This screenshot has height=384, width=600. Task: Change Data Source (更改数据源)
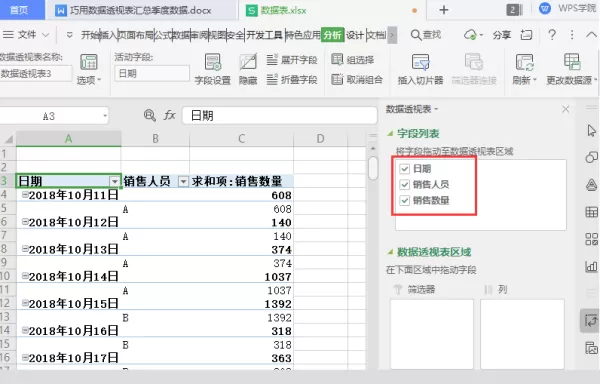(x=572, y=69)
